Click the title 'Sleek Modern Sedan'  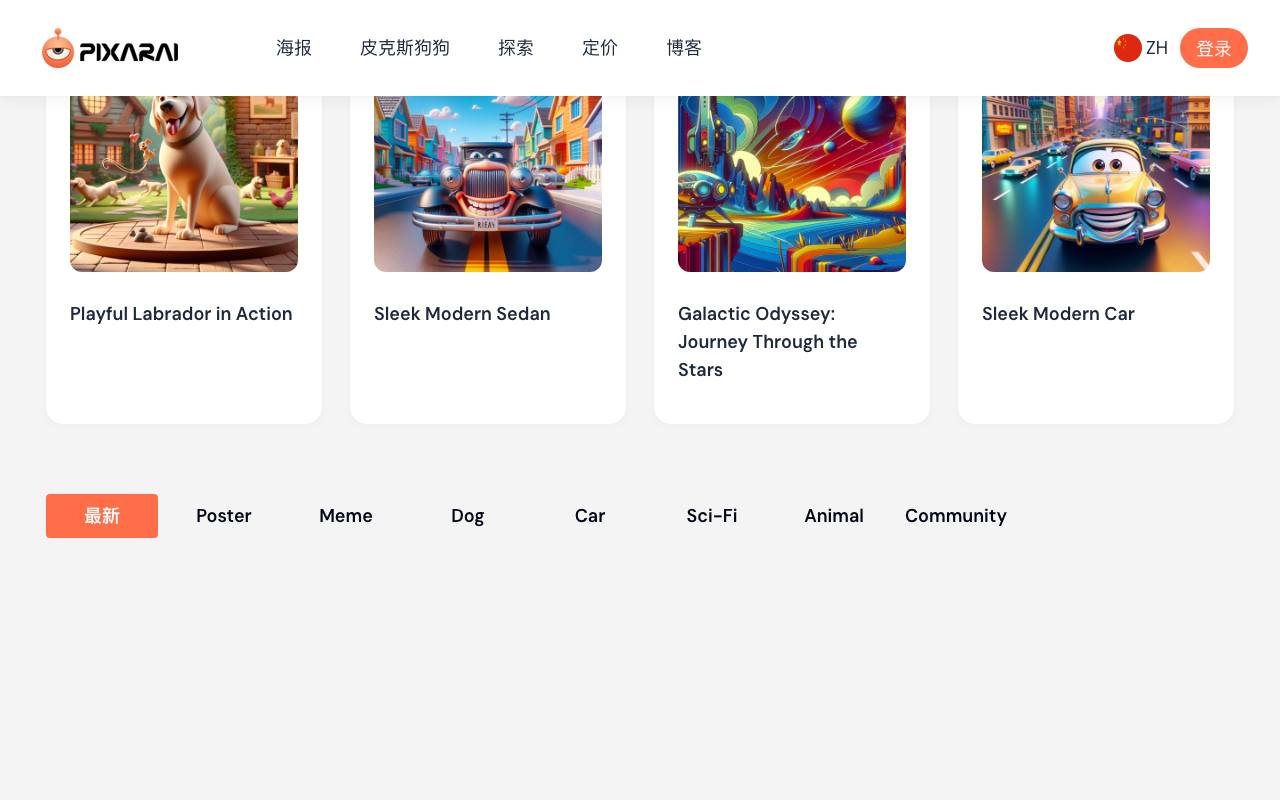(x=462, y=314)
